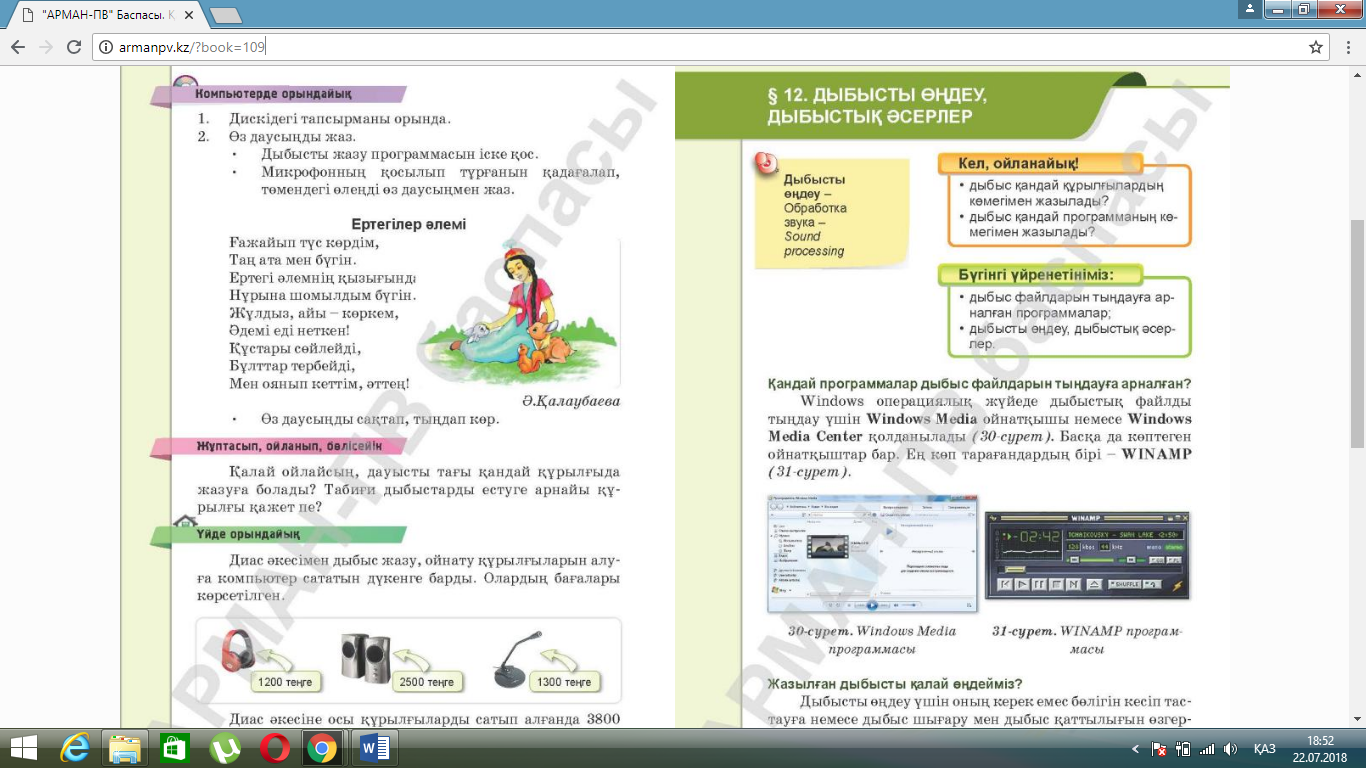Click the "1200 теңге" price label
The height and width of the screenshot is (768, 1366).
click(x=285, y=682)
